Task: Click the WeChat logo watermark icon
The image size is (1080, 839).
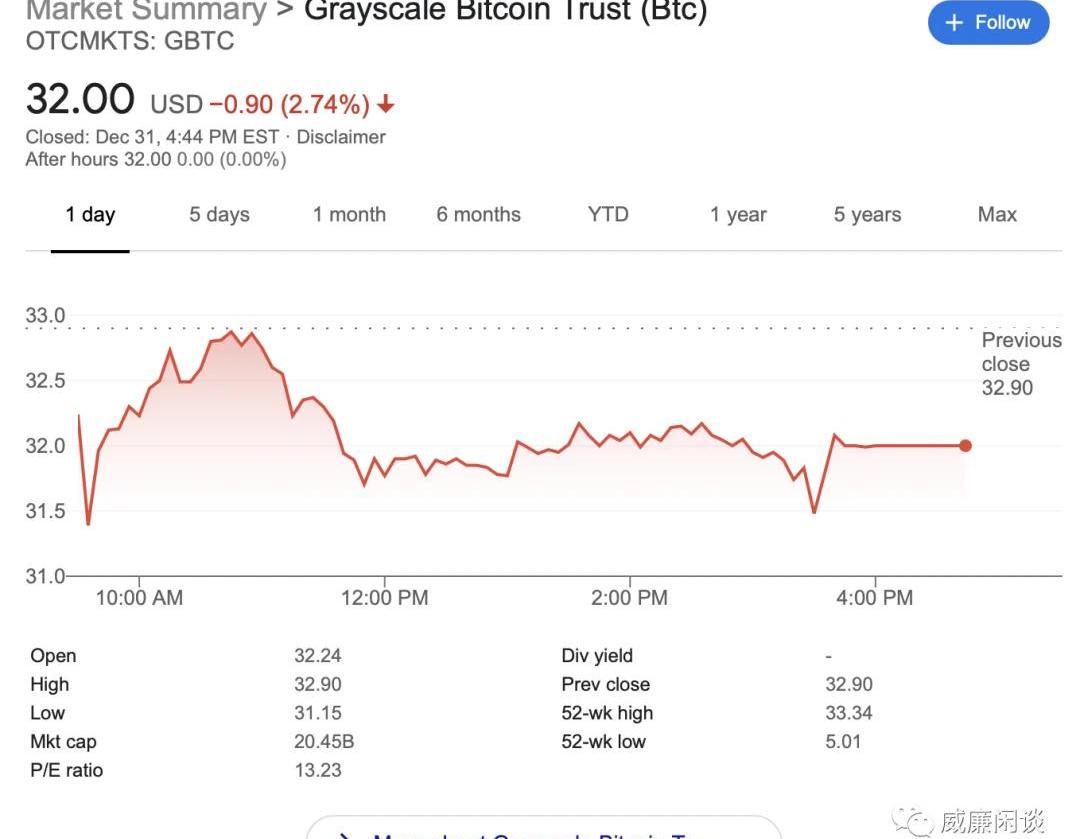Action: (914, 822)
